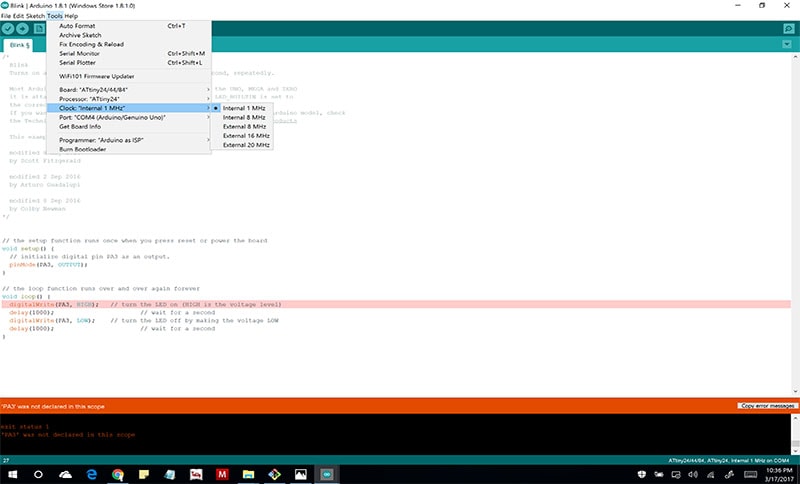Select the Internal 1 MHz clock option
800x484 pixels.
(242, 108)
